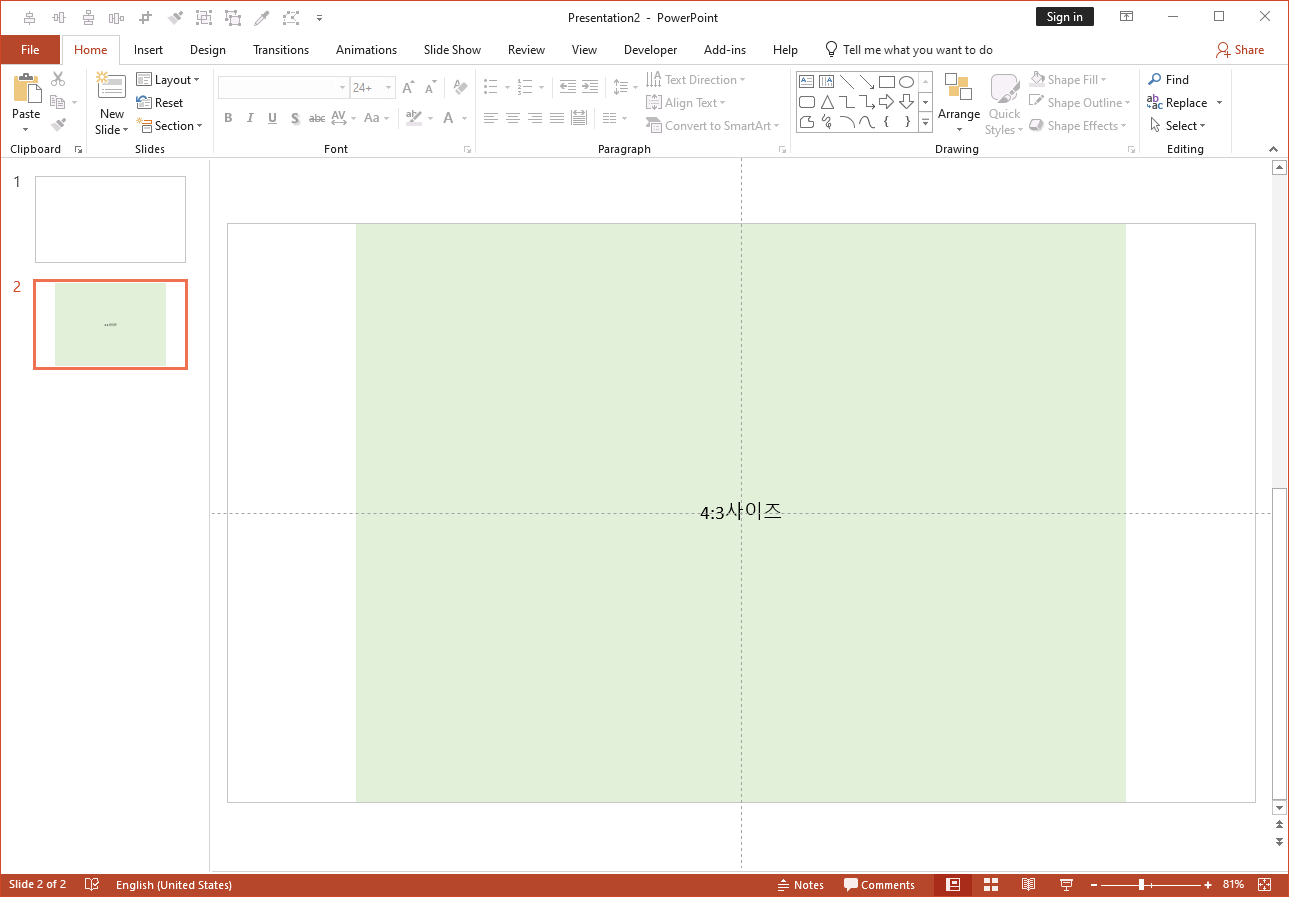1289x897 pixels.
Task: Click the Next Slide double-arrow below the scrollbar
Action: pos(1279,842)
